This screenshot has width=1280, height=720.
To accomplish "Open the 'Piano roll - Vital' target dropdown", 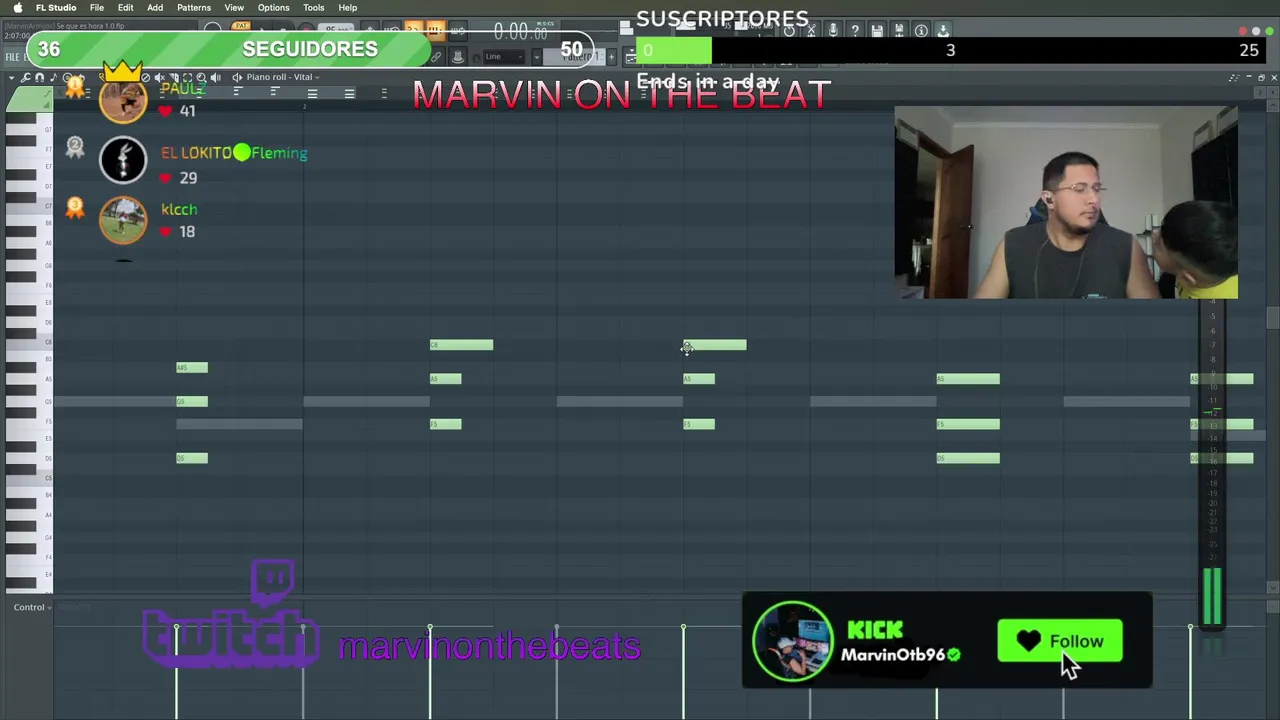I will pyautogui.click(x=282, y=77).
